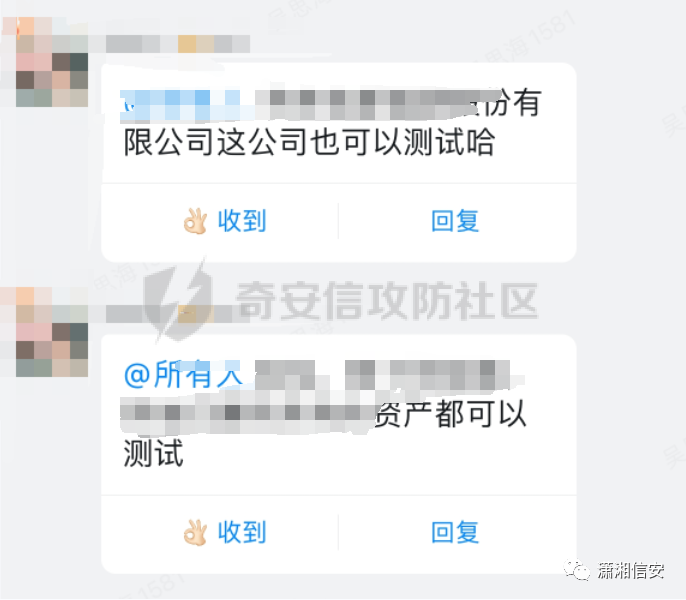Click the shield lightning logo watermark

click(177, 301)
